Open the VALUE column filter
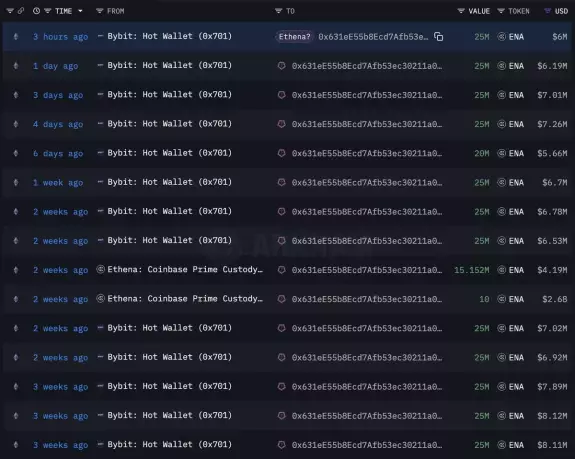This screenshot has width=575, height=459. [x=461, y=11]
